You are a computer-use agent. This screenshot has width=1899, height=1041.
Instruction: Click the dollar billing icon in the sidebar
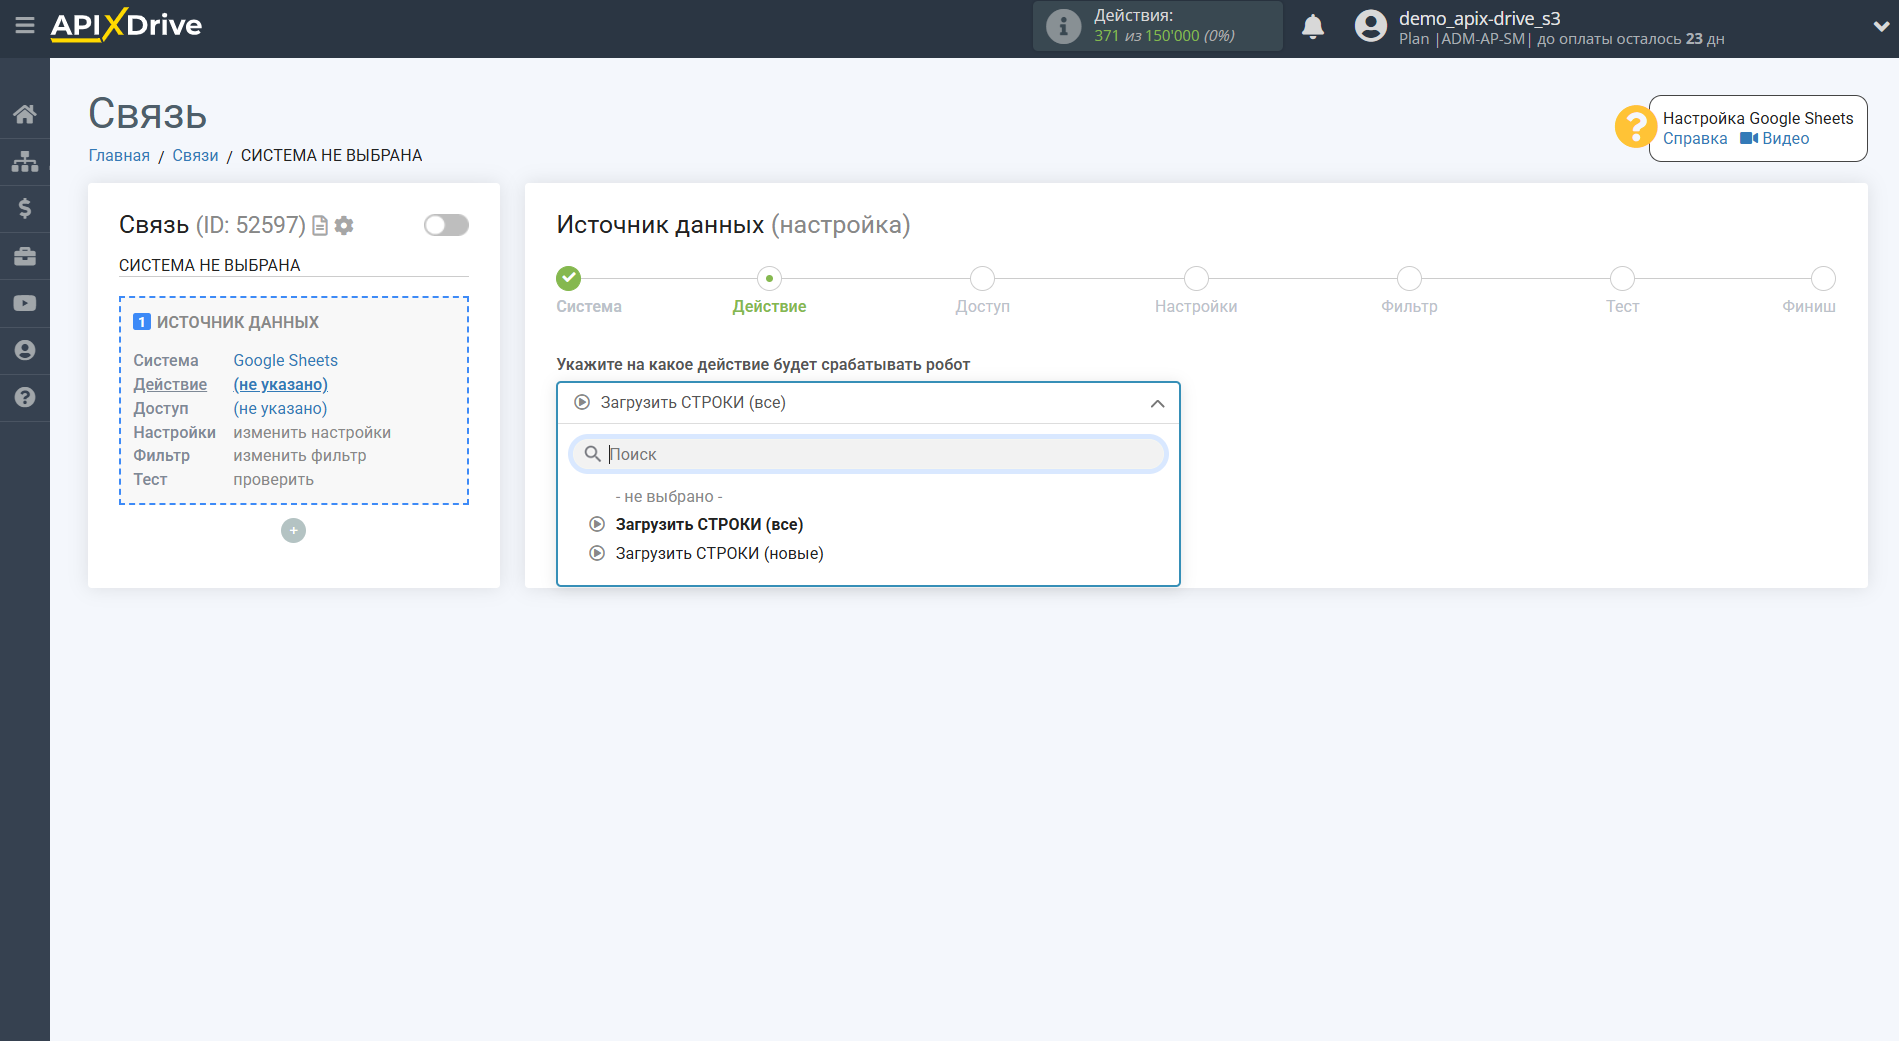coord(25,208)
